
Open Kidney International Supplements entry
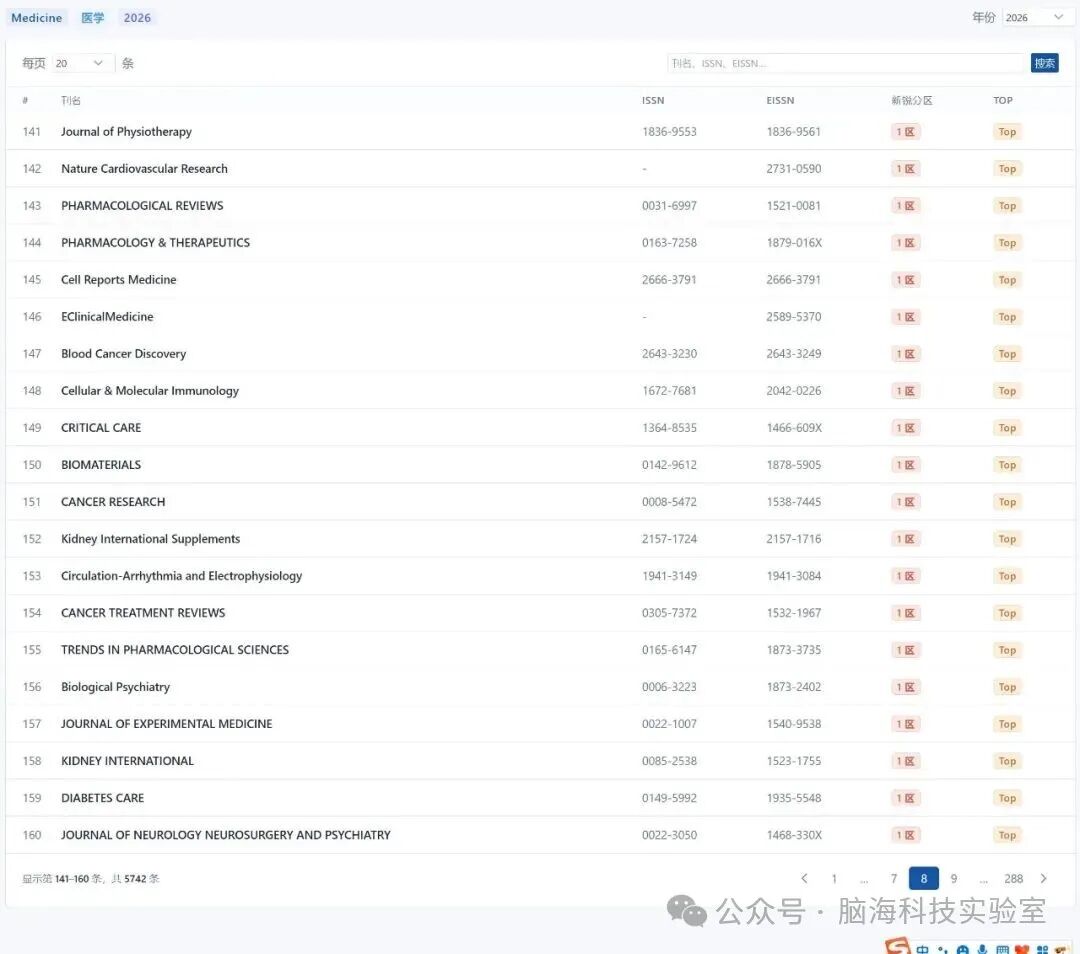tap(150, 539)
